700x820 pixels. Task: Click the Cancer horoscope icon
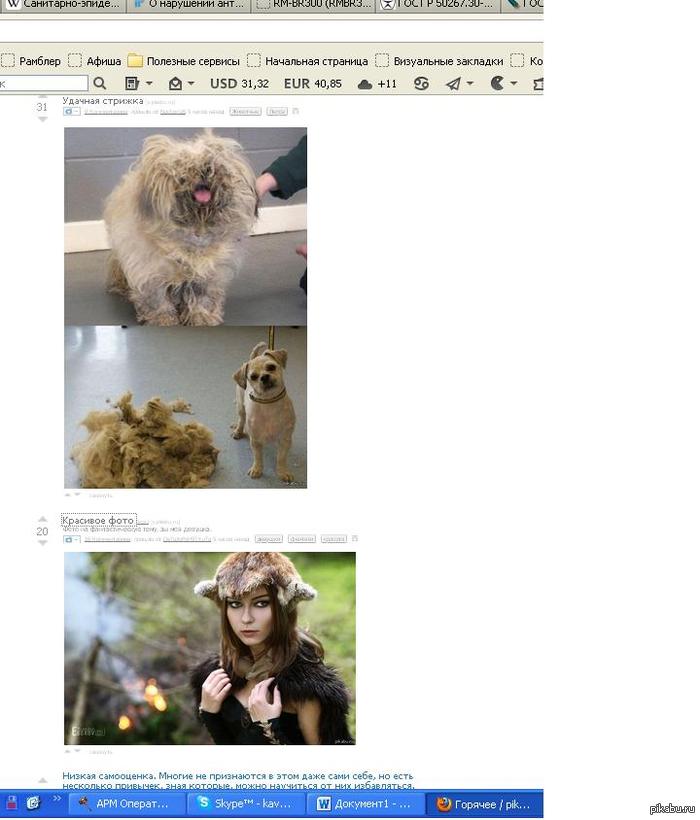[x=421, y=84]
